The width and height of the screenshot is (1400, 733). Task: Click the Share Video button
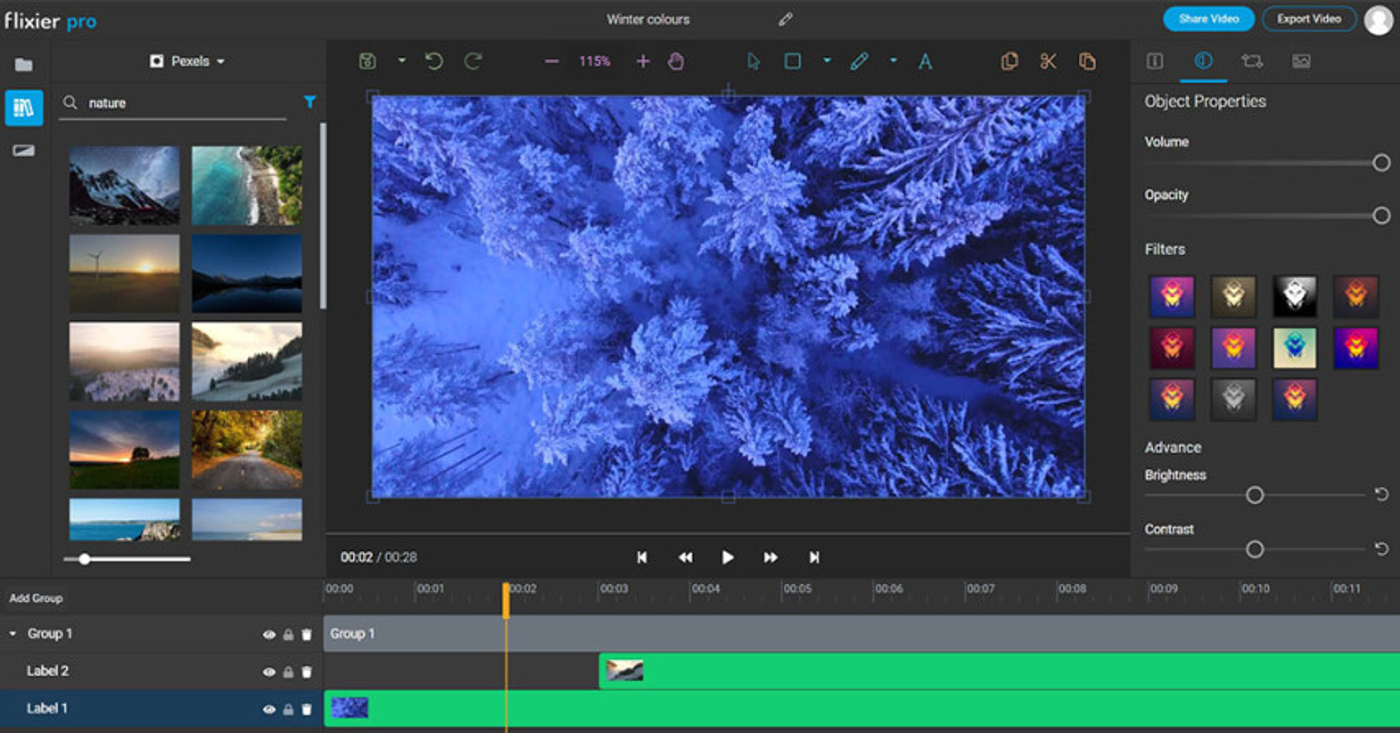(1209, 18)
